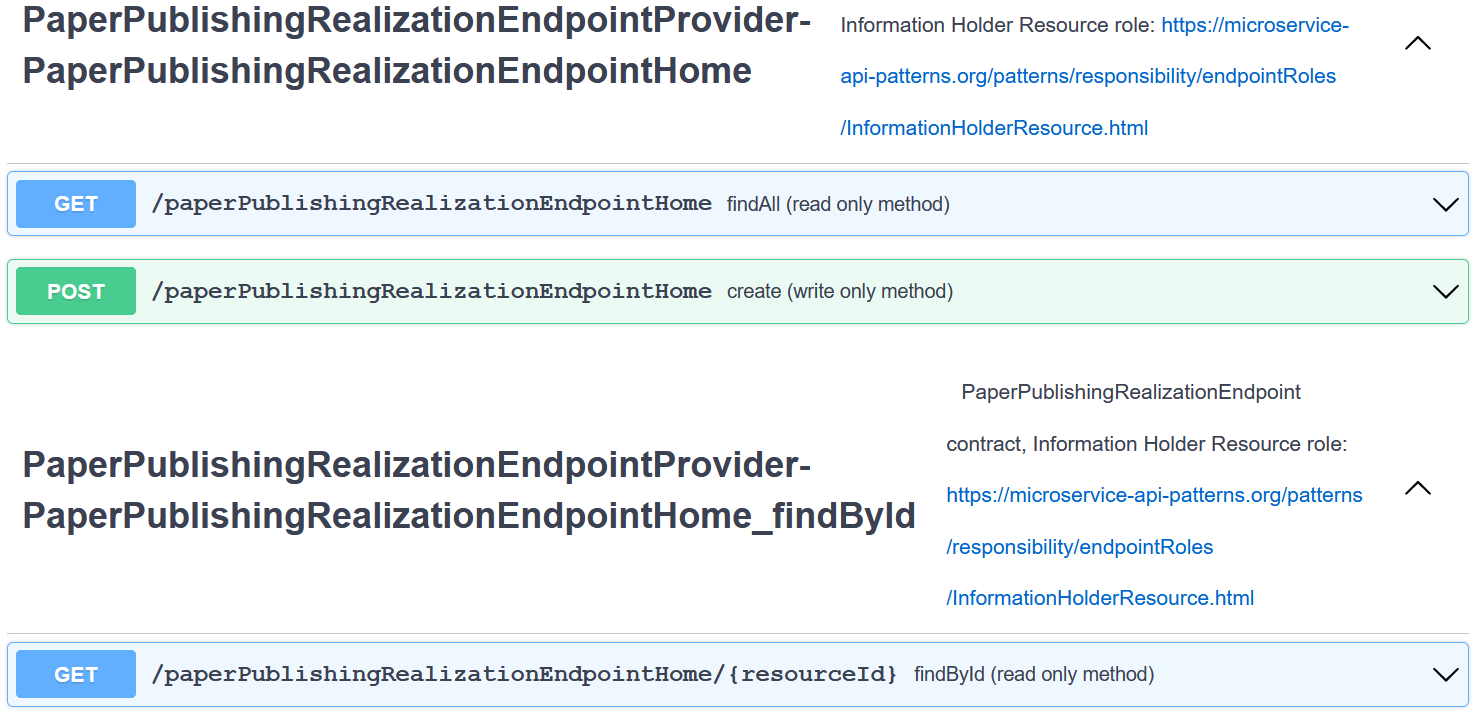The width and height of the screenshot is (1477, 714).
Task: Expand the GET findById operation arrow
Action: point(1445,675)
